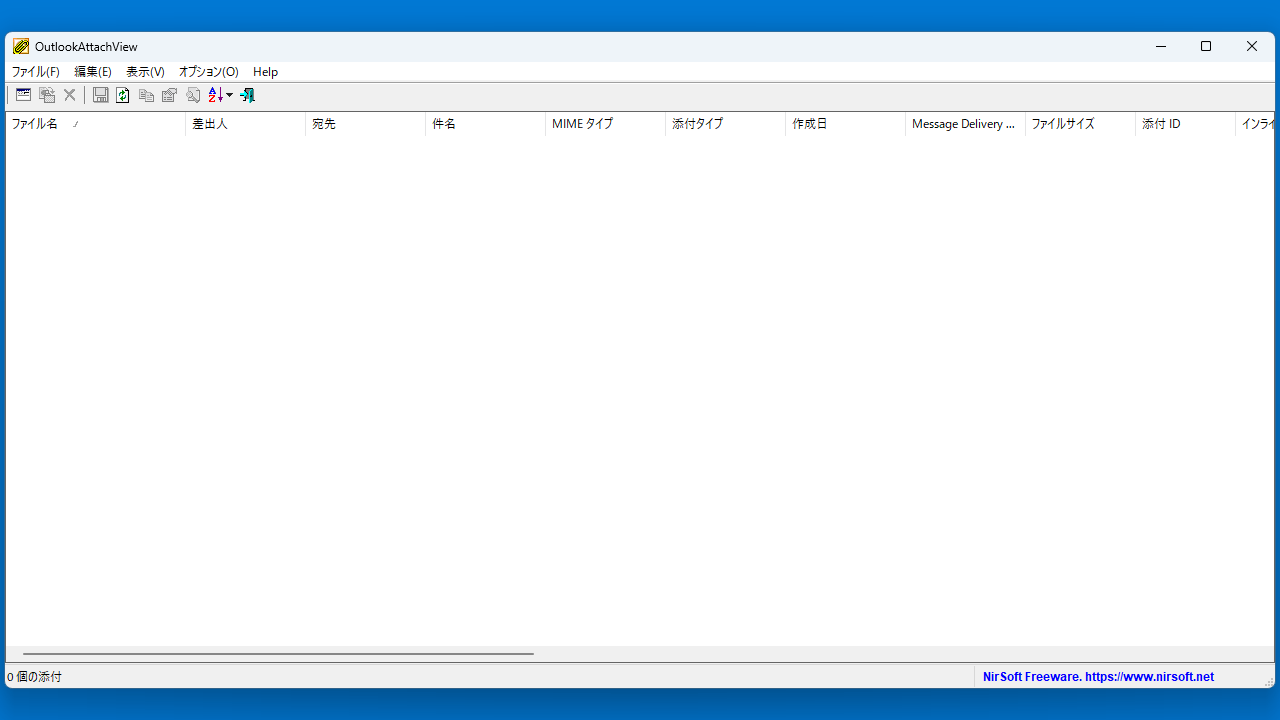Sort by the ファイル名 column header
Viewport: 1280px width, 720px height.
coord(96,124)
